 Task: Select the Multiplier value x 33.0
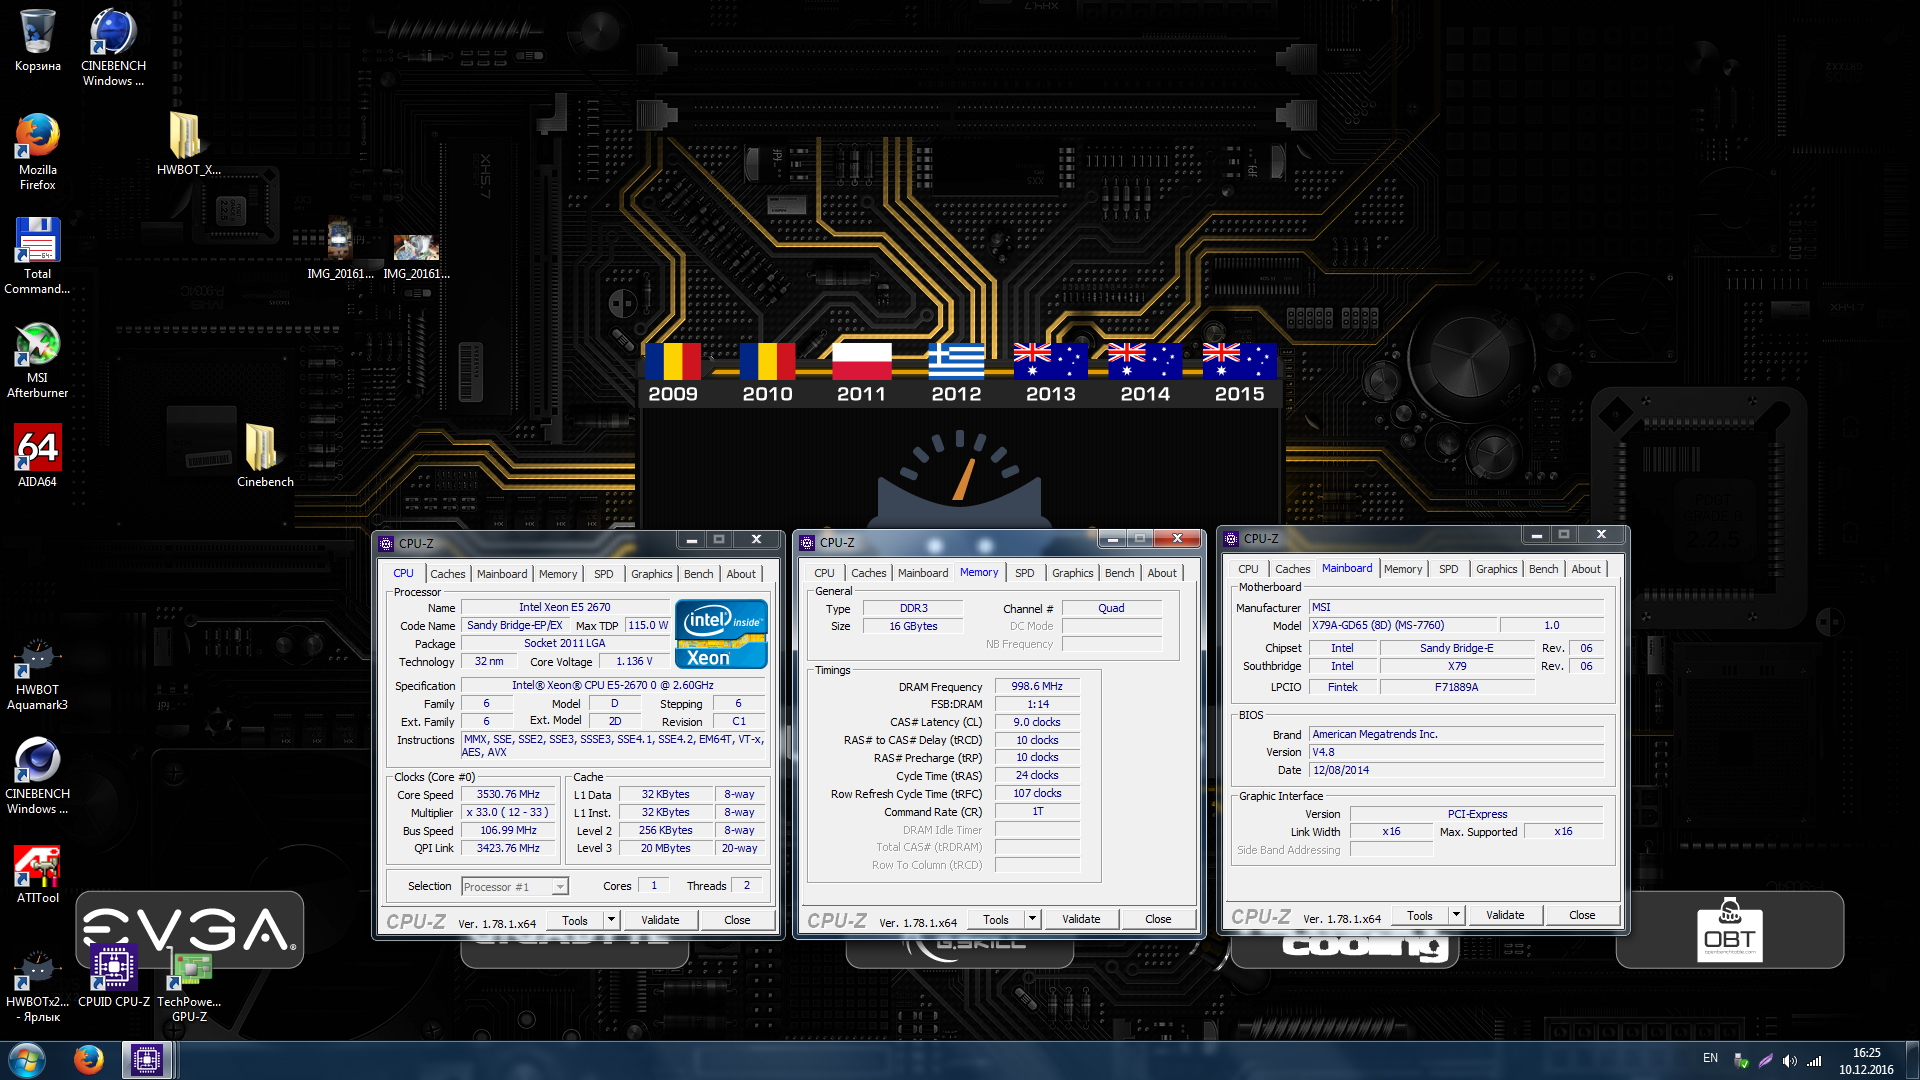(508, 813)
